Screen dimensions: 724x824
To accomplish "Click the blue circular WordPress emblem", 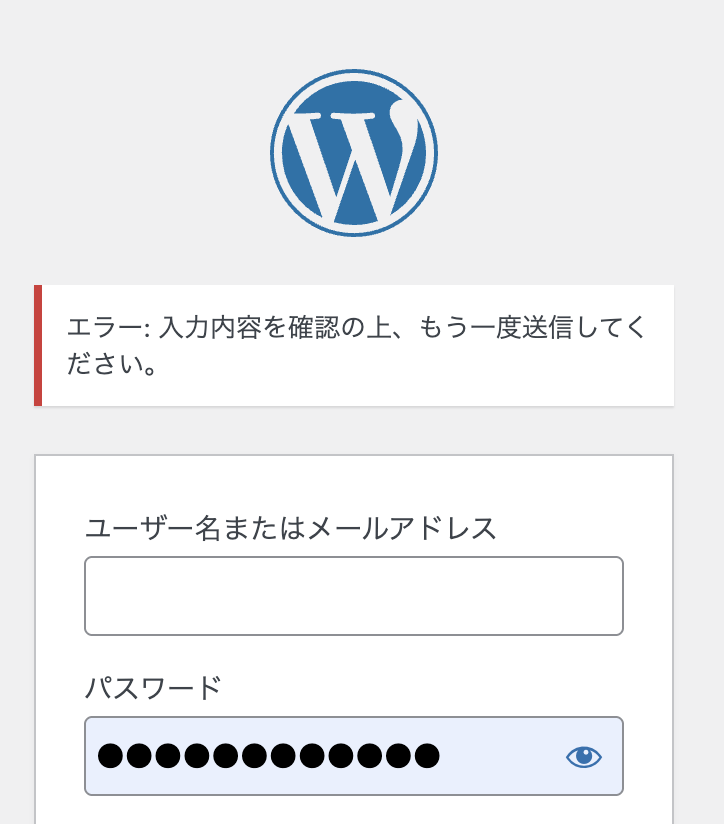I will pyautogui.click(x=354, y=153).
